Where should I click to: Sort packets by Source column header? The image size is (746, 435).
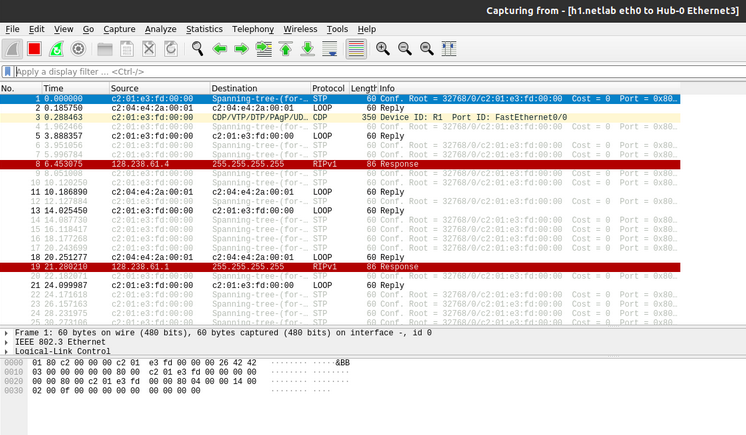click(159, 89)
